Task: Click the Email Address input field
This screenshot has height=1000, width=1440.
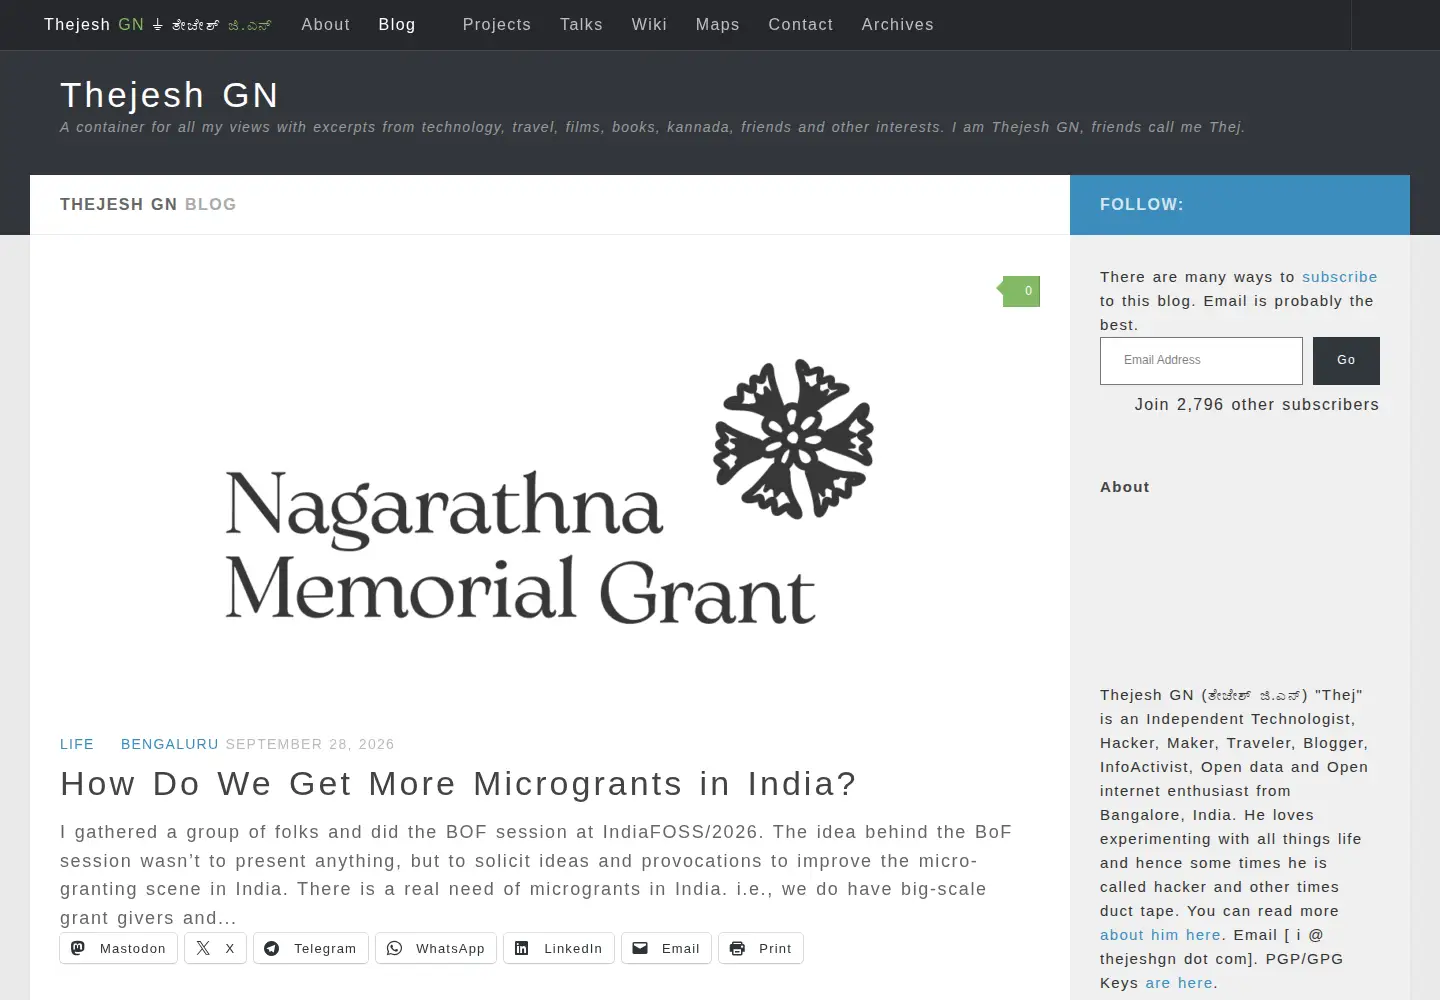Action: click(1201, 360)
